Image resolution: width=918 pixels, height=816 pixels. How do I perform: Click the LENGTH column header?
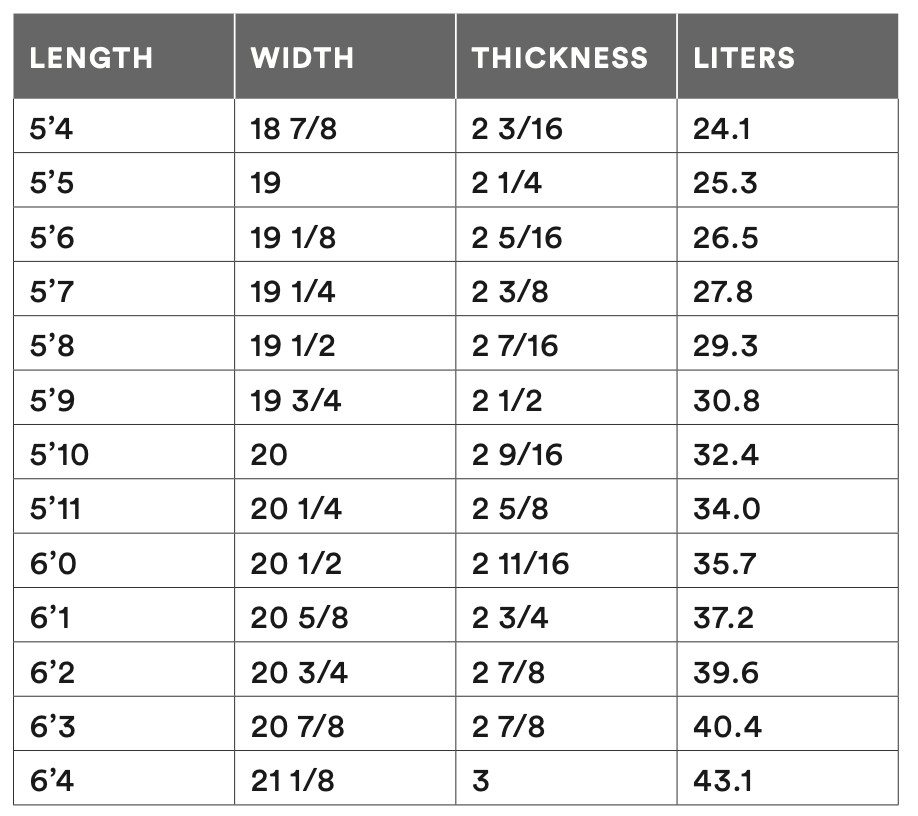pyautogui.click(x=91, y=57)
